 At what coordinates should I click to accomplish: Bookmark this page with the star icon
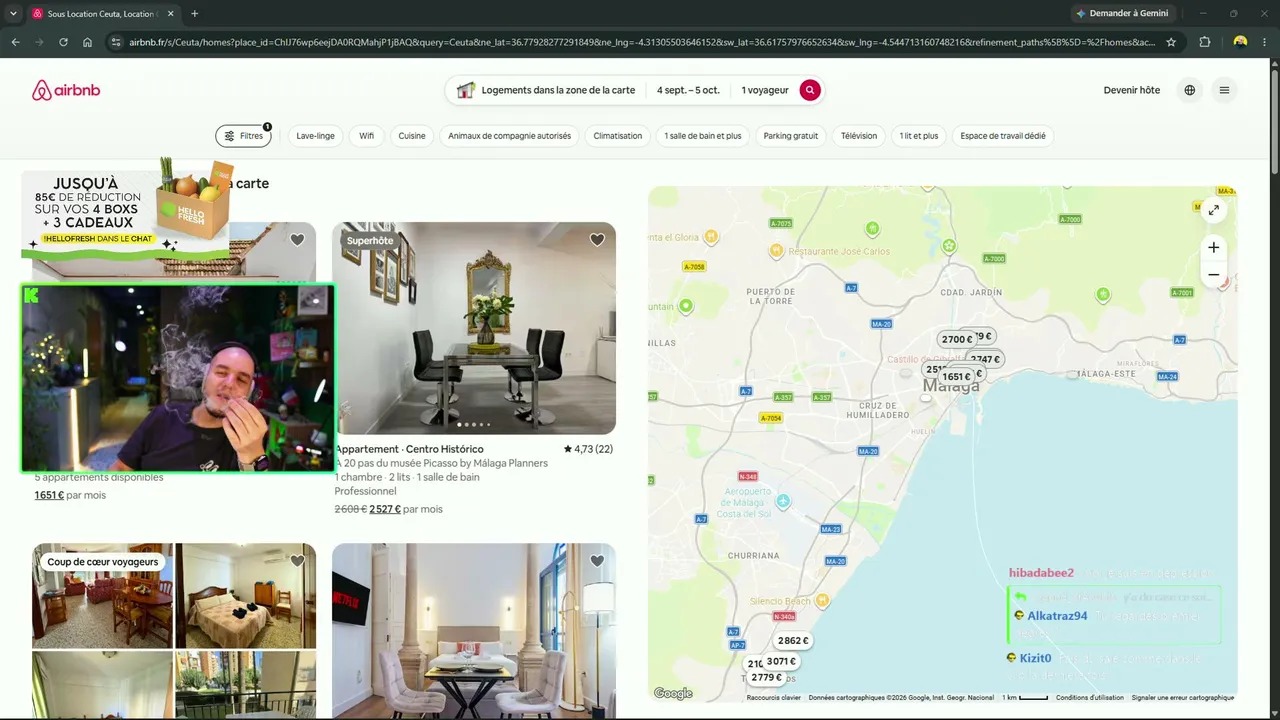[x=1171, y=42]
